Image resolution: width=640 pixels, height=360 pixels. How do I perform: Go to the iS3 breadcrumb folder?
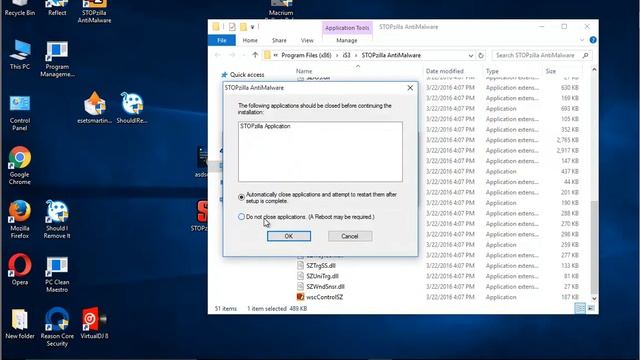coord(347,55)
